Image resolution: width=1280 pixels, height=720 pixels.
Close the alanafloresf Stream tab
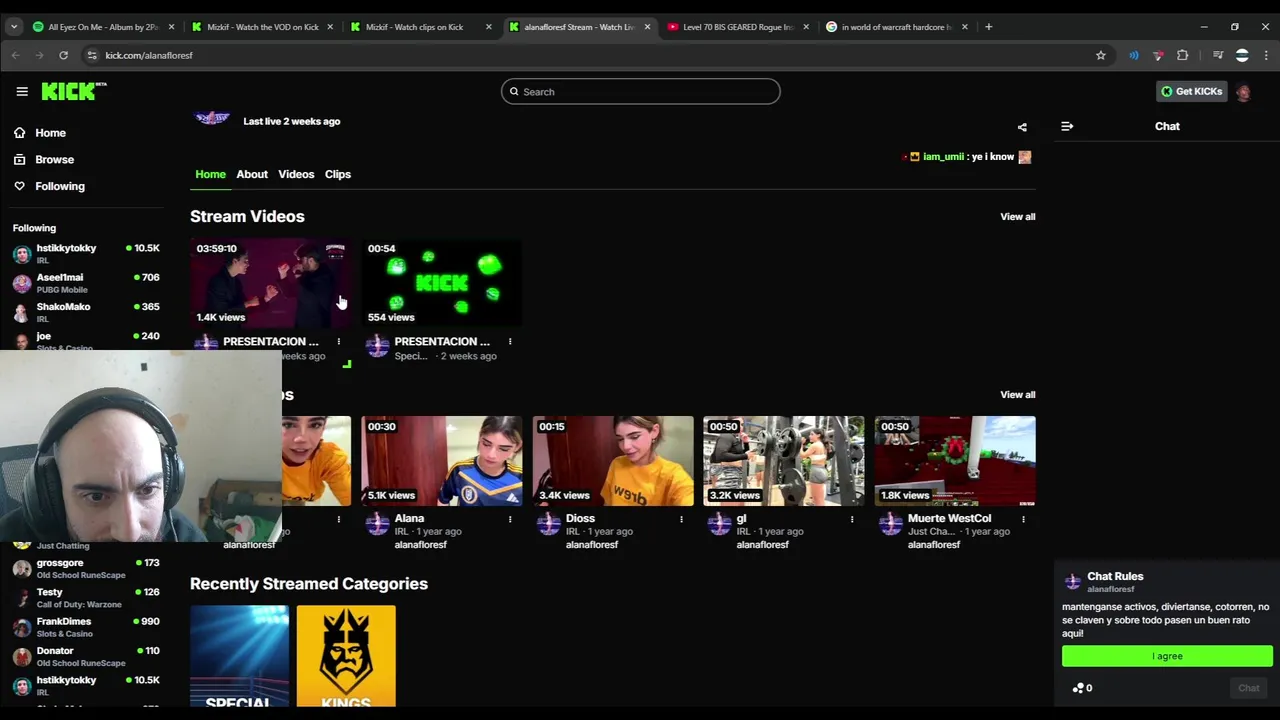(647, 27)
